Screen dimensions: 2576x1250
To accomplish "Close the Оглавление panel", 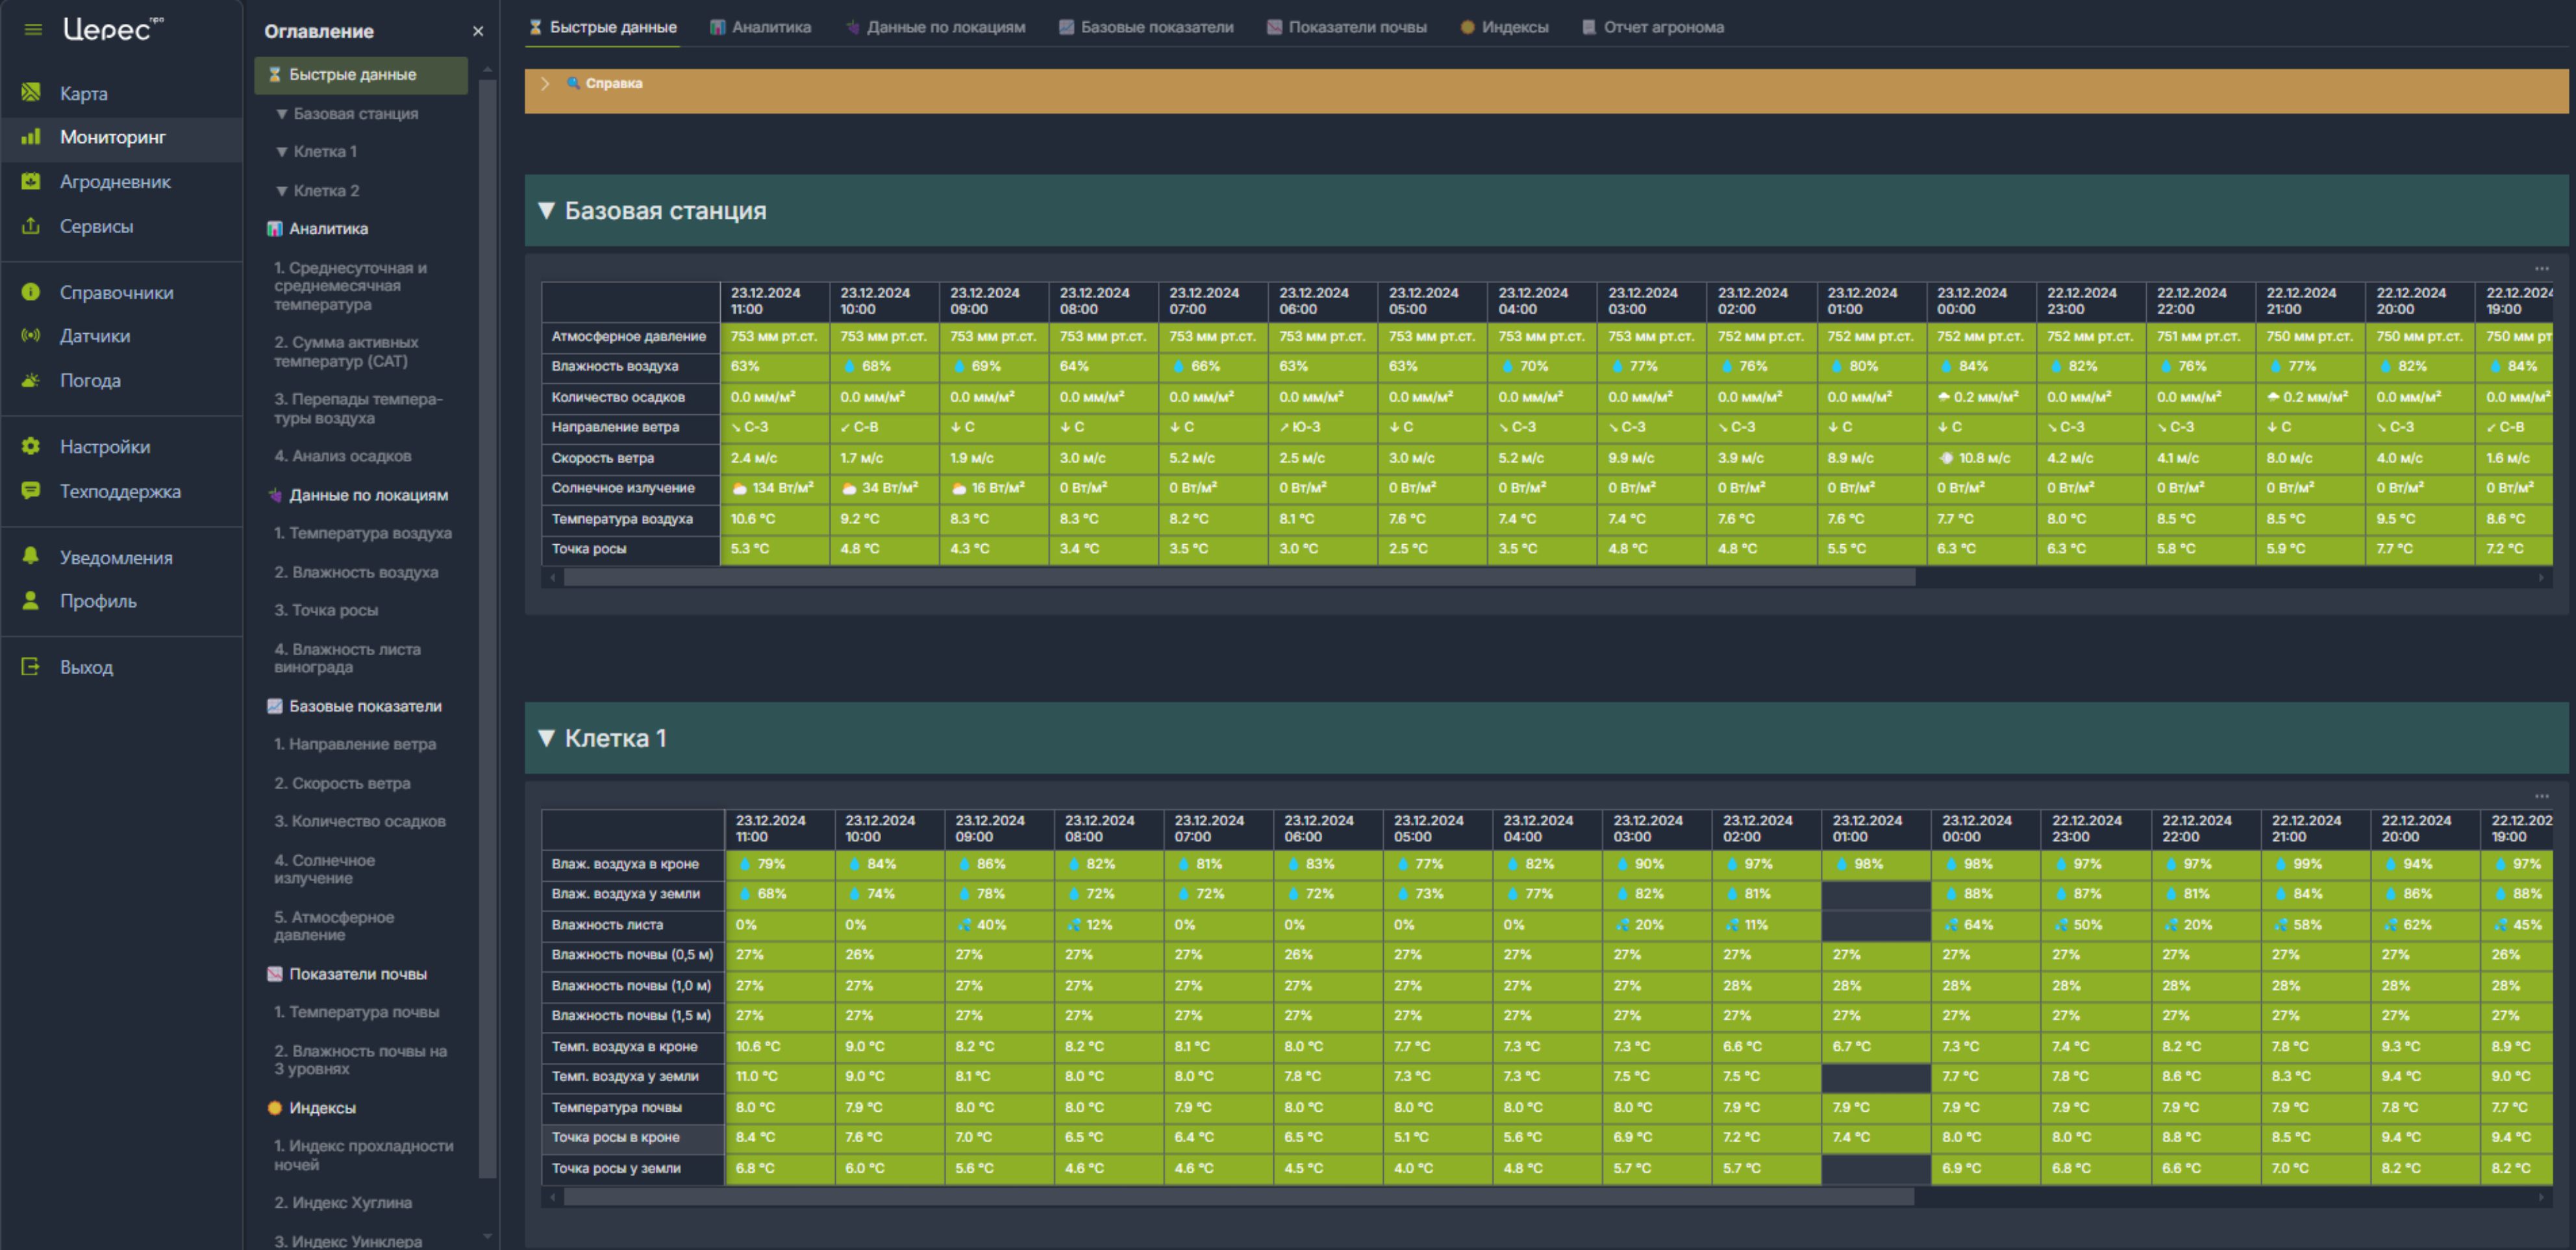I will point(478,31).
